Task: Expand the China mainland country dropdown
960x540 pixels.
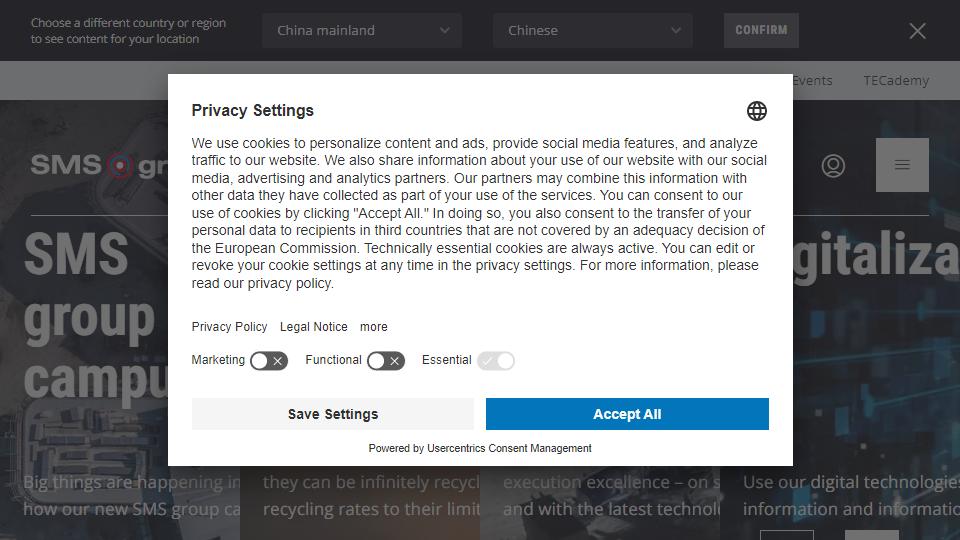Action: pyautogui.click(x=362, y=31)
